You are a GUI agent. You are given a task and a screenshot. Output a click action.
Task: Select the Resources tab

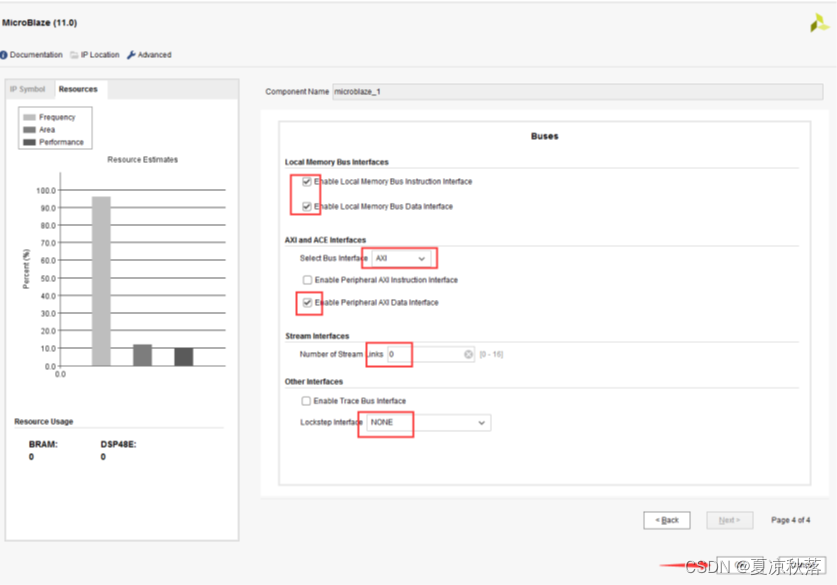(78, 89)
